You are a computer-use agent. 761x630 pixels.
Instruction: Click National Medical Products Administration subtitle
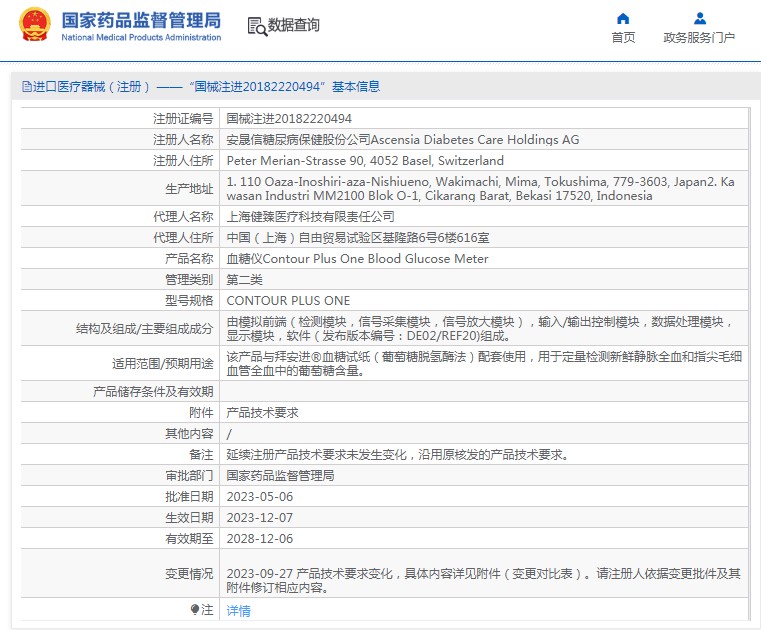coord(141,37)
